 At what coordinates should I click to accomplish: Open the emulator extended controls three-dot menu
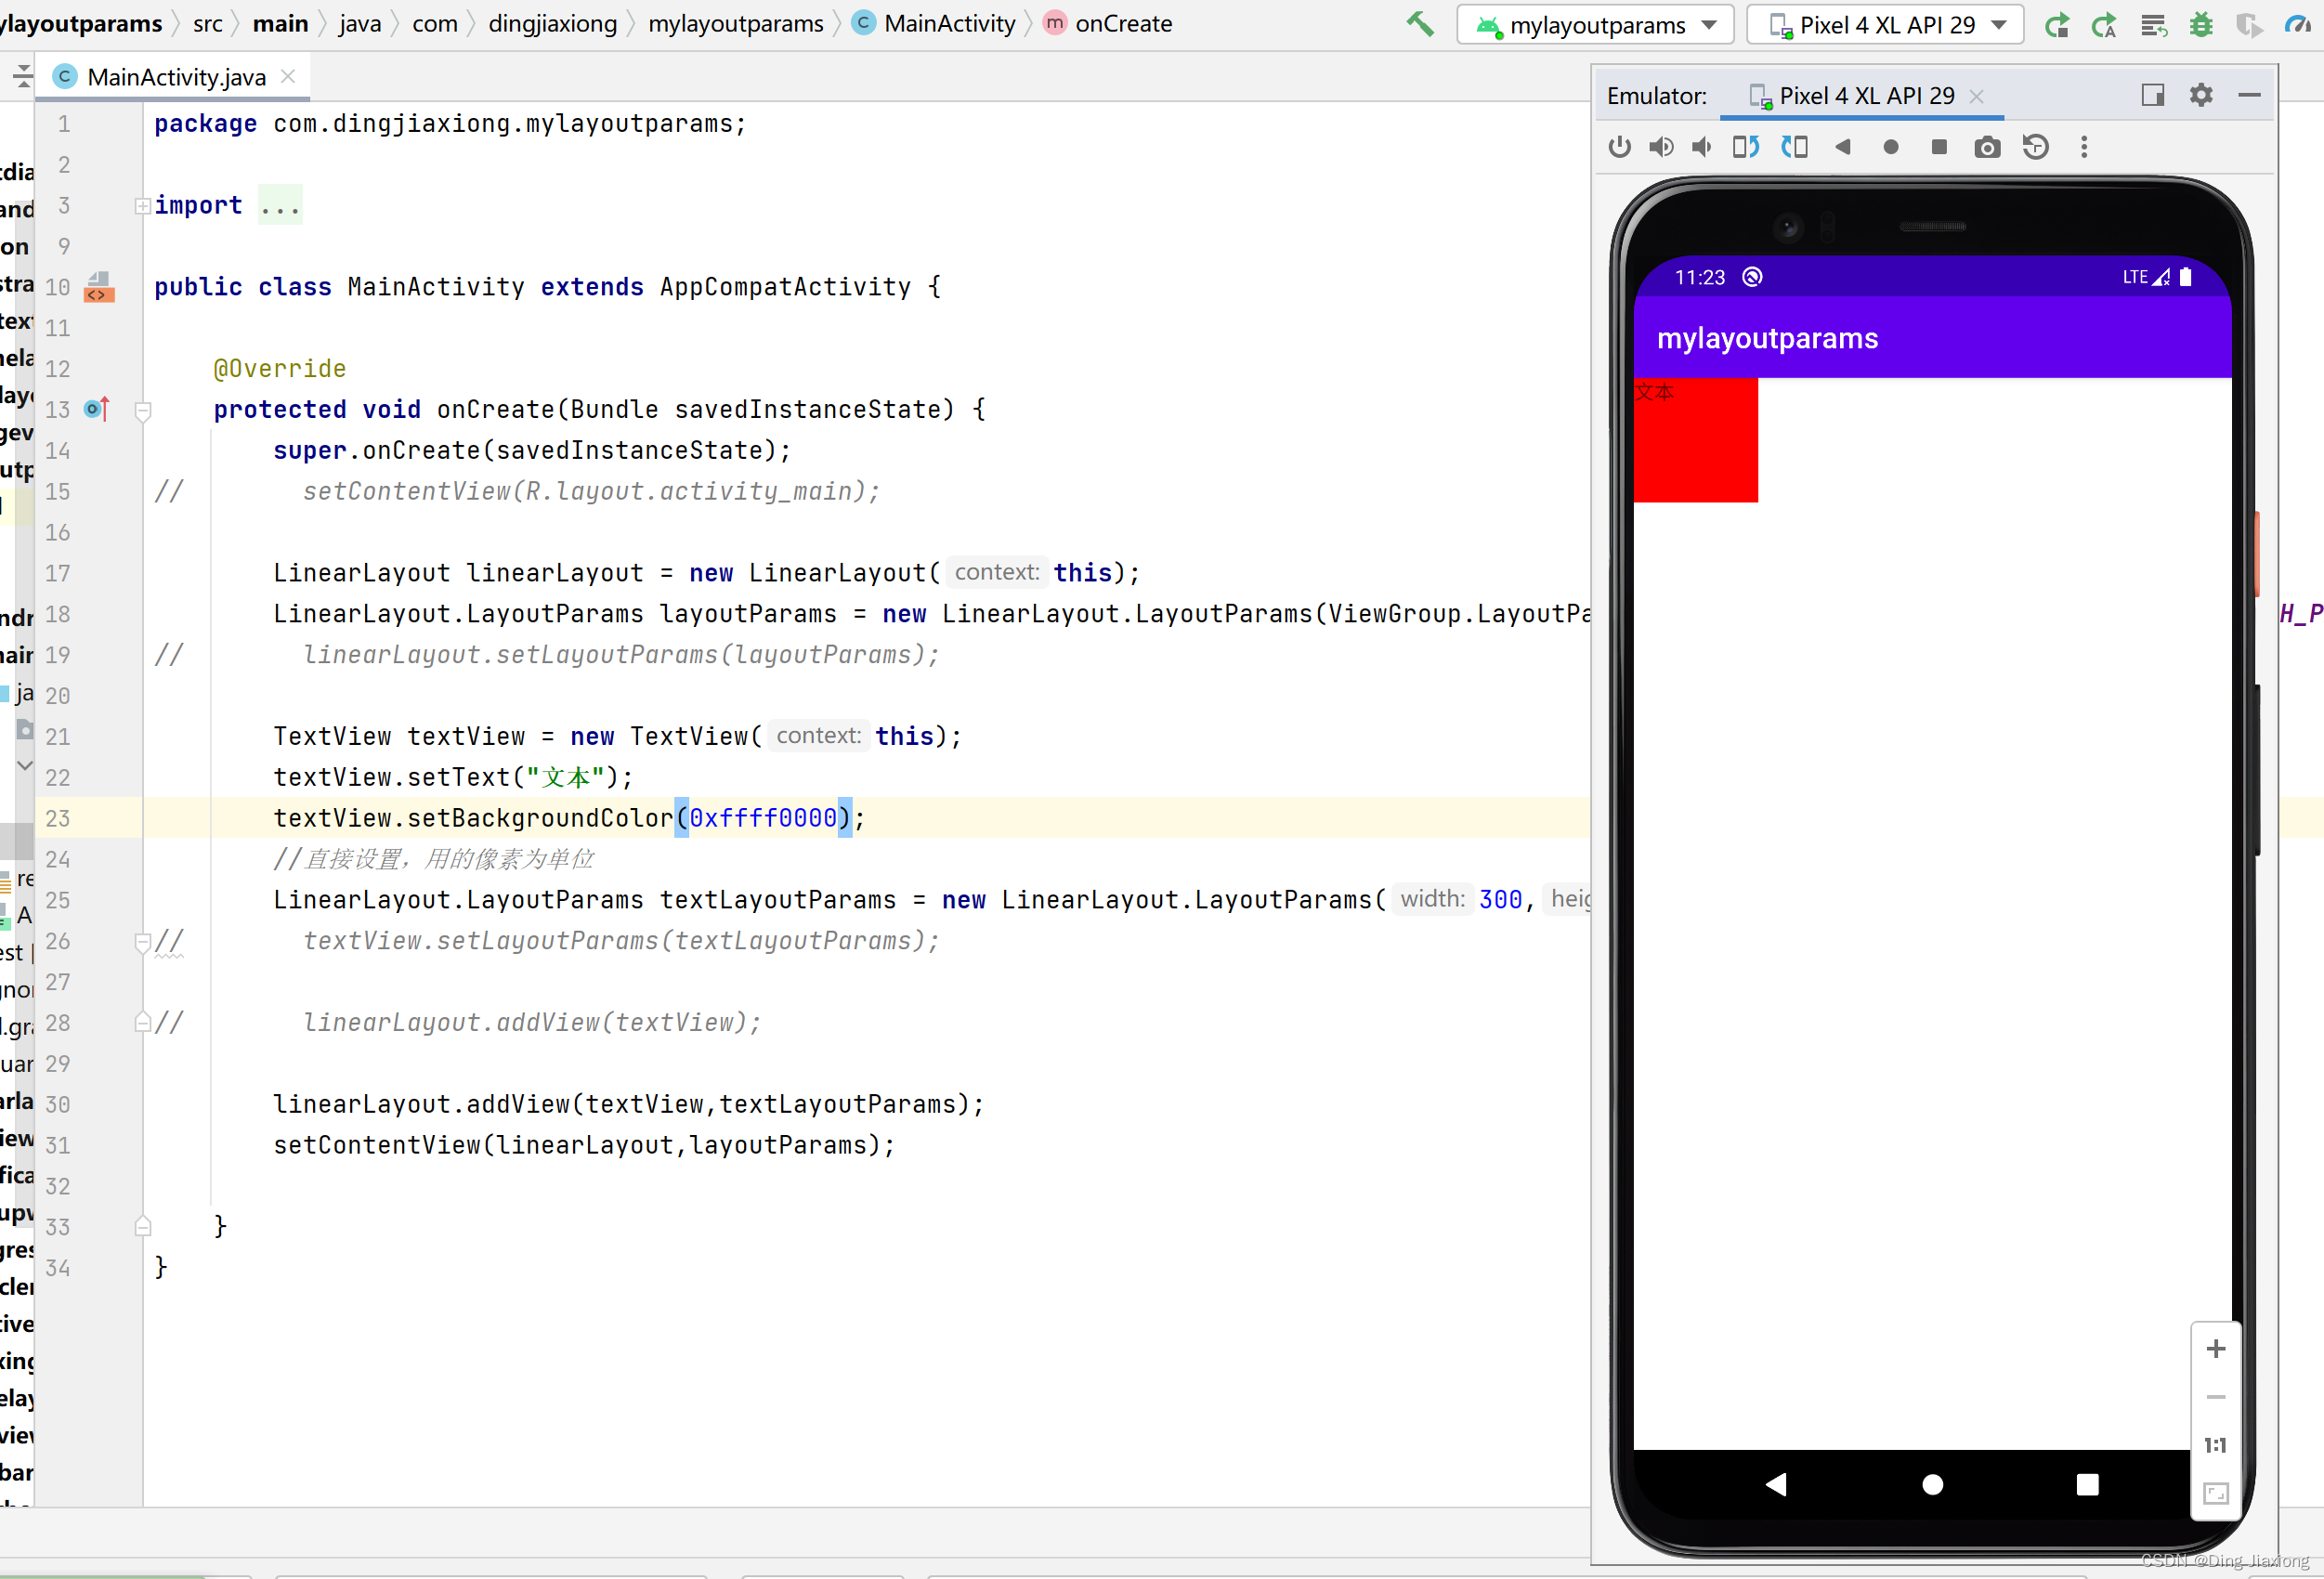pyautogui.click(x=2083, y=147)
